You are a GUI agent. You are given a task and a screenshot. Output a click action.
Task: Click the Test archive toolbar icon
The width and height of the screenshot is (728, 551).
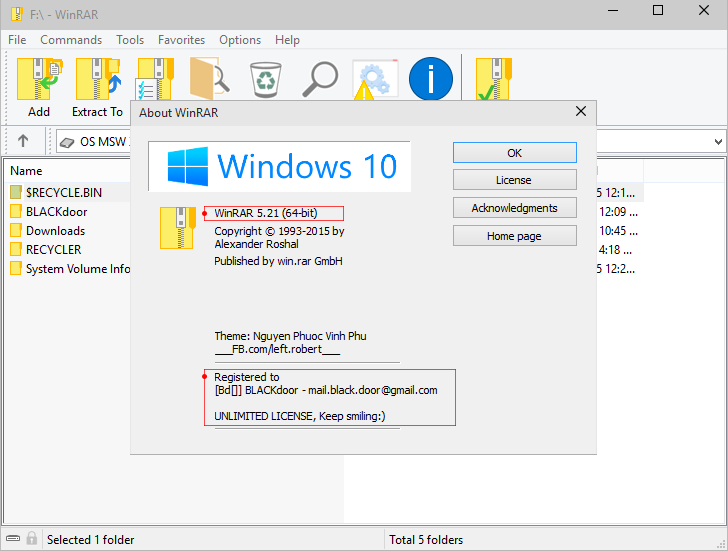pyautogui.click(x=155, y=79)
